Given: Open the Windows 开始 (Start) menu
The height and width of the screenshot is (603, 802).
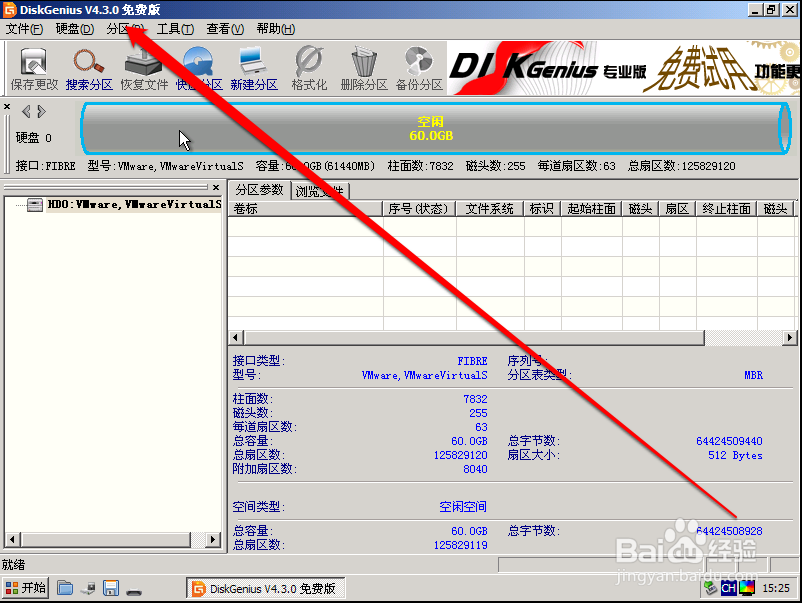Looking at the screenshot, I should click(24, 588).
